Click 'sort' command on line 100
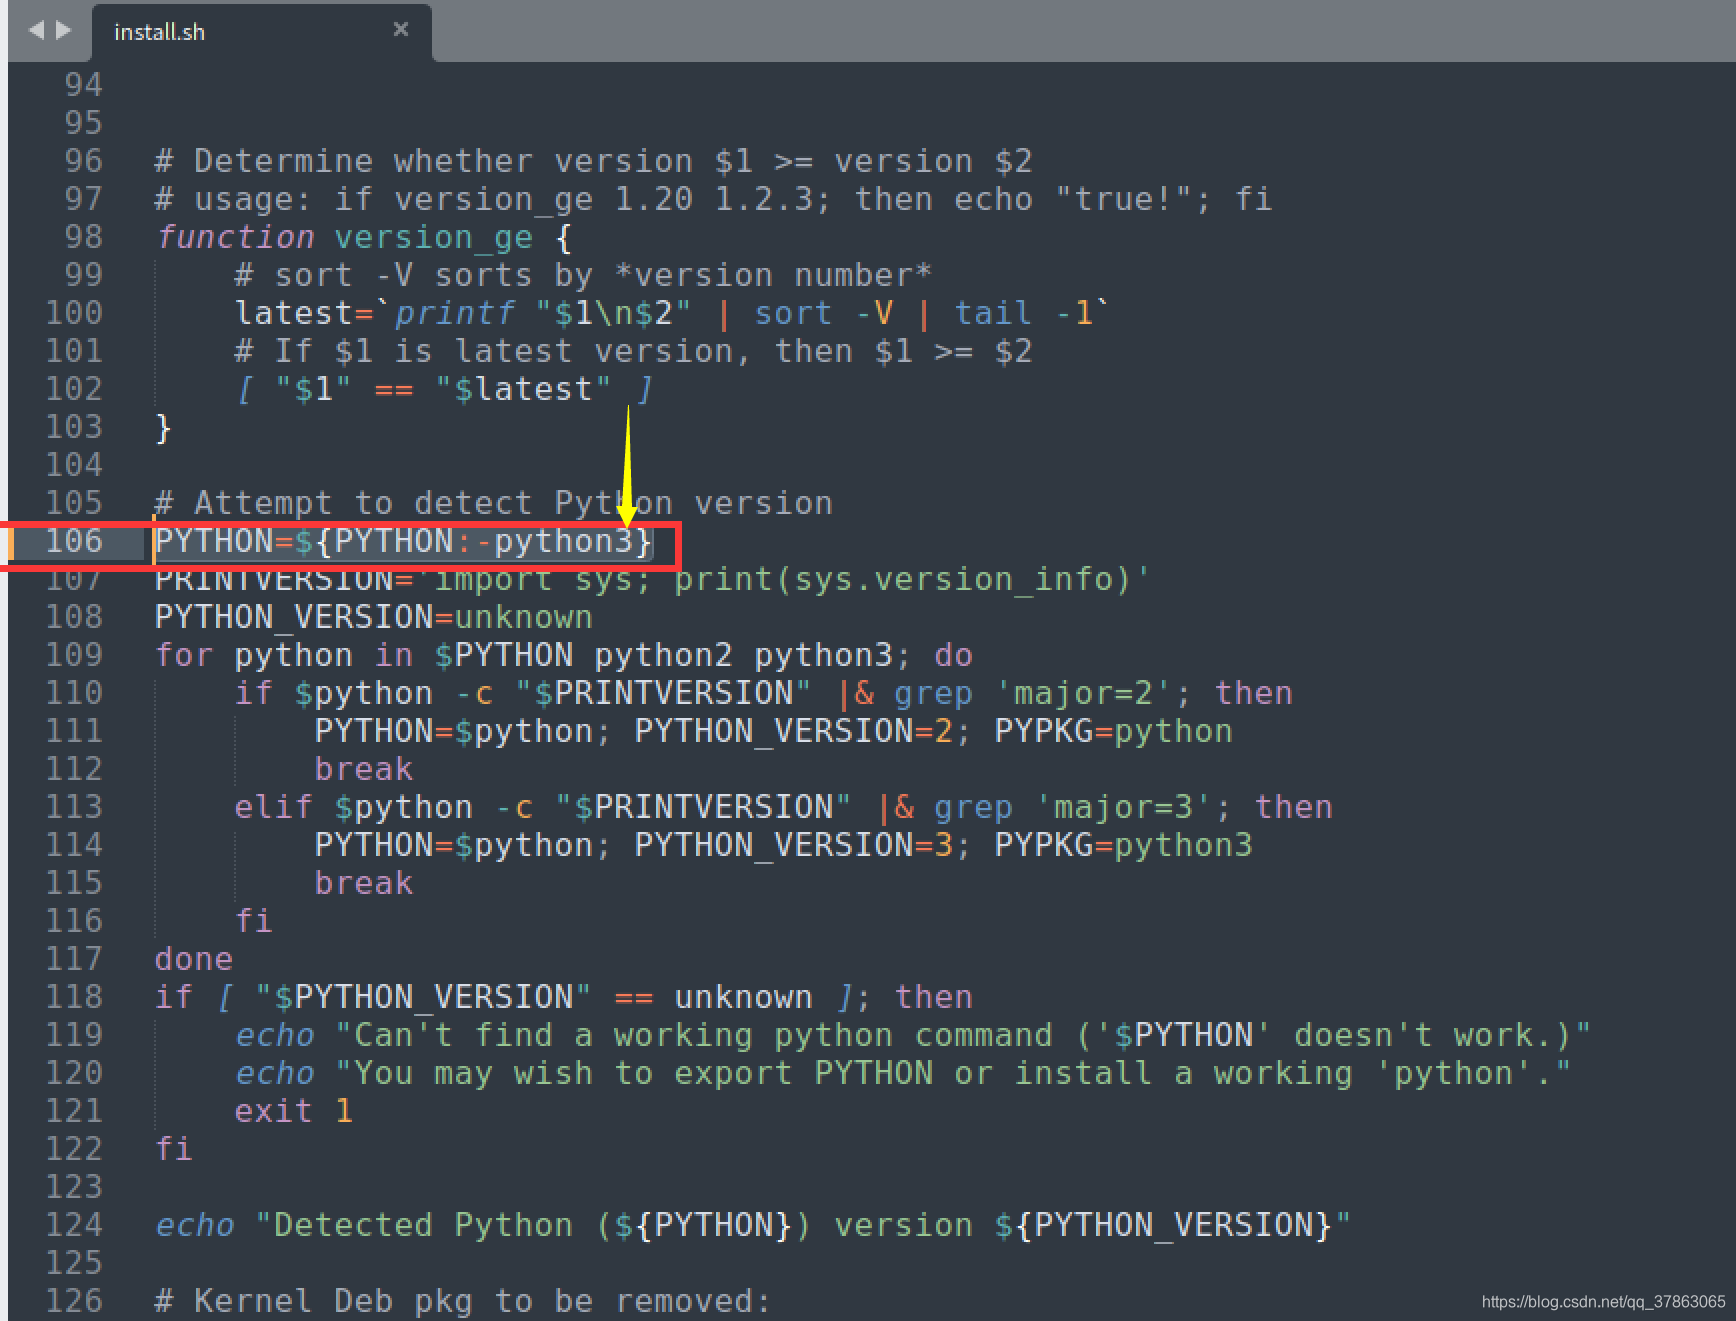The height and width of the screenshot is (1321, 1736). [x=793, y=314]
